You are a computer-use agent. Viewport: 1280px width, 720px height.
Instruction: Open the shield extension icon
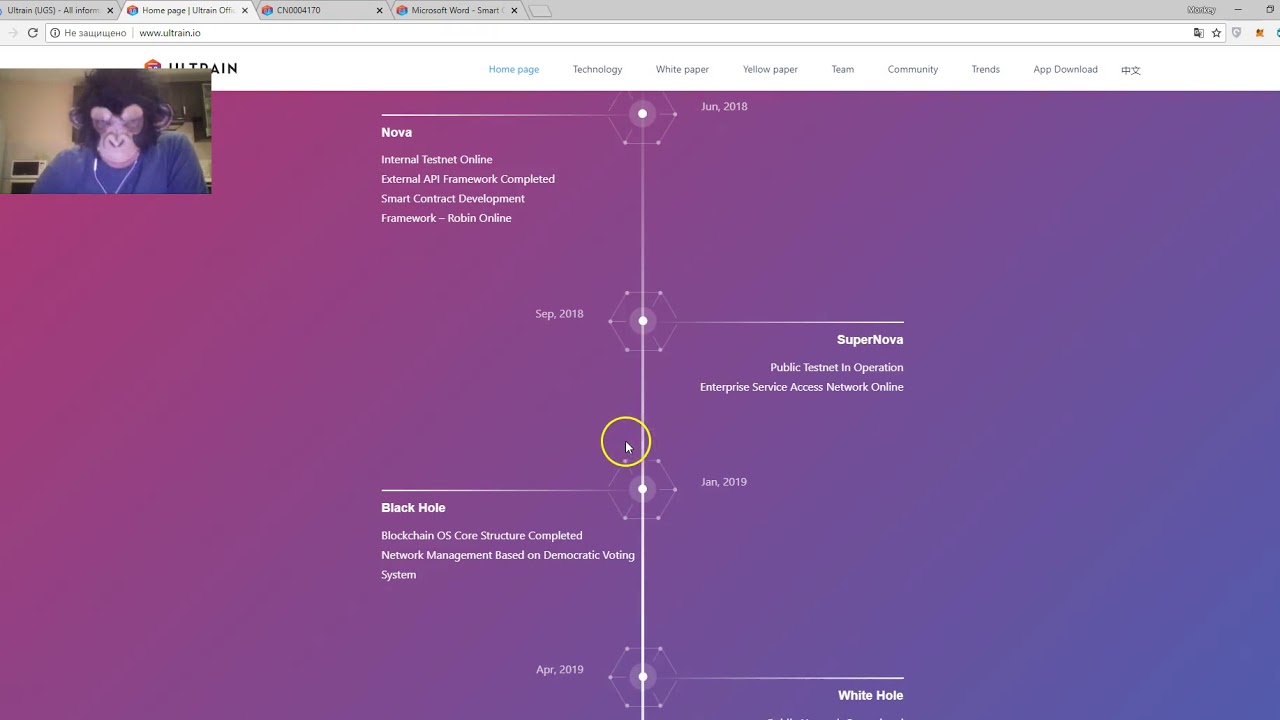(1236, 33)
